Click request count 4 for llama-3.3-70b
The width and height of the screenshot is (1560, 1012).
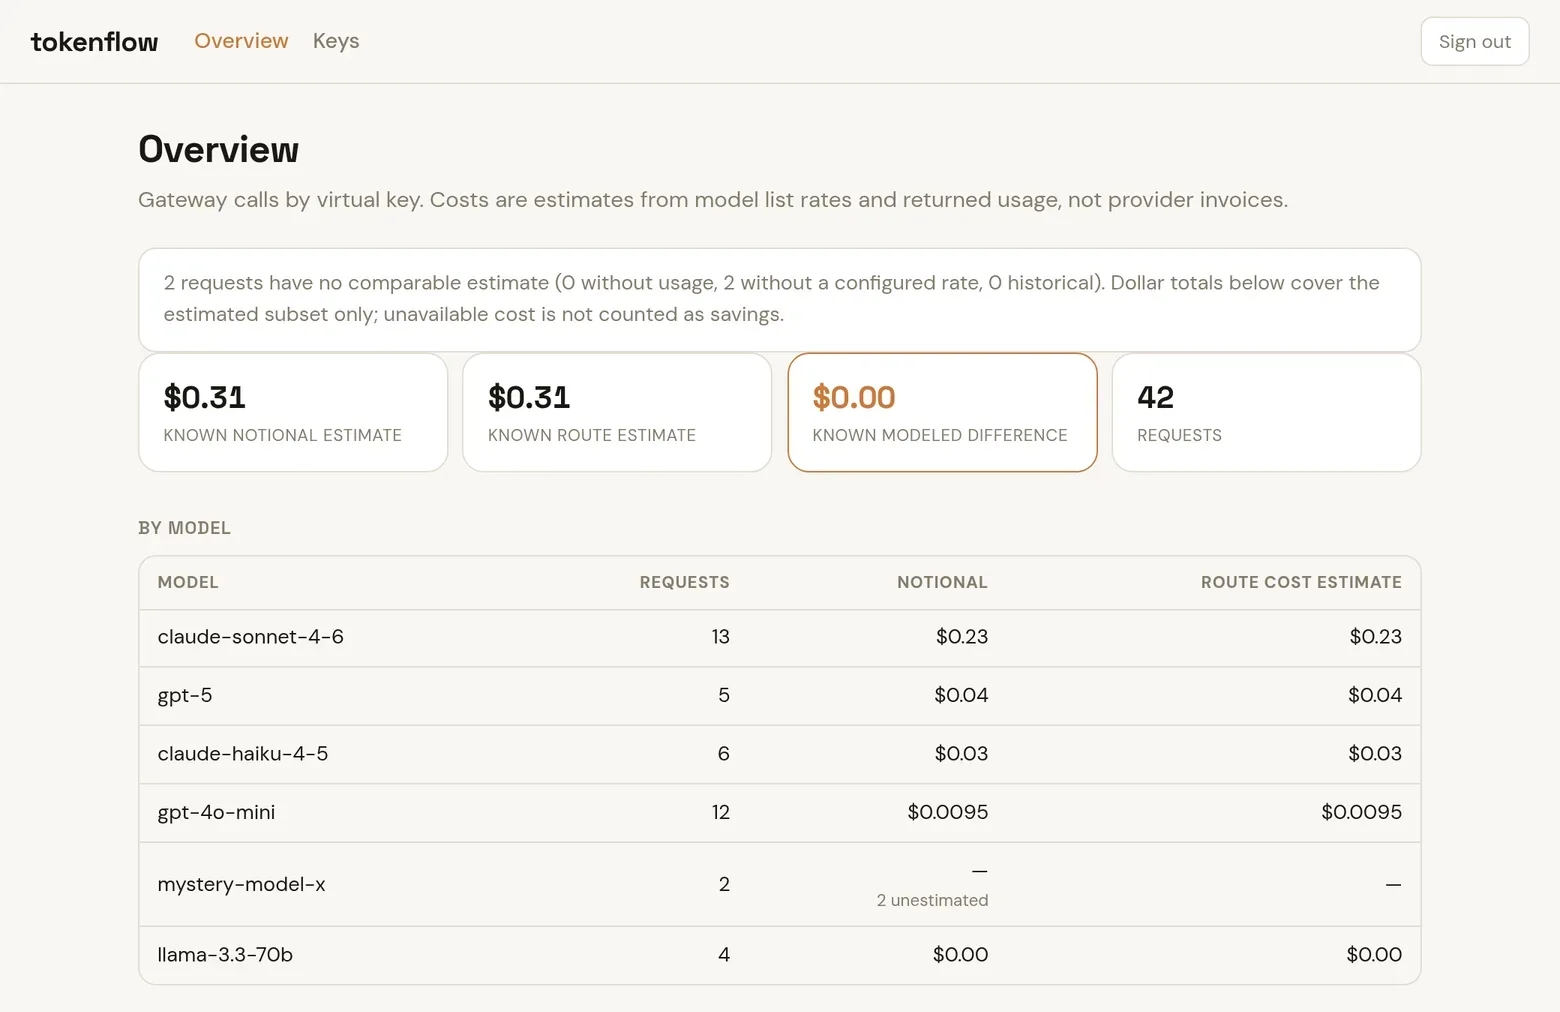[x=724, y=955]
